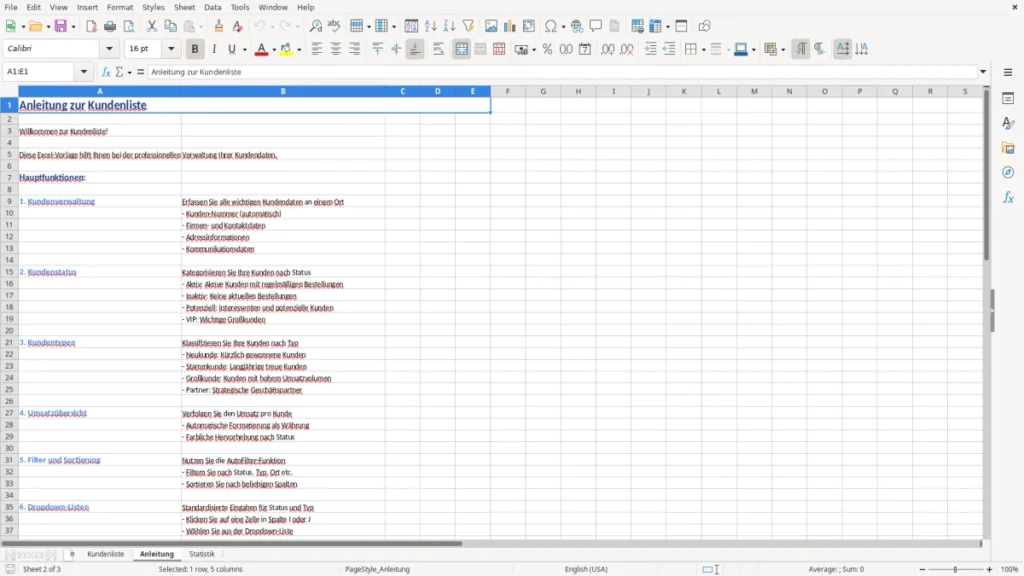Switch to the Statistik sheet tab
This screenshot has width=1024, height=576.
[202, 554]
